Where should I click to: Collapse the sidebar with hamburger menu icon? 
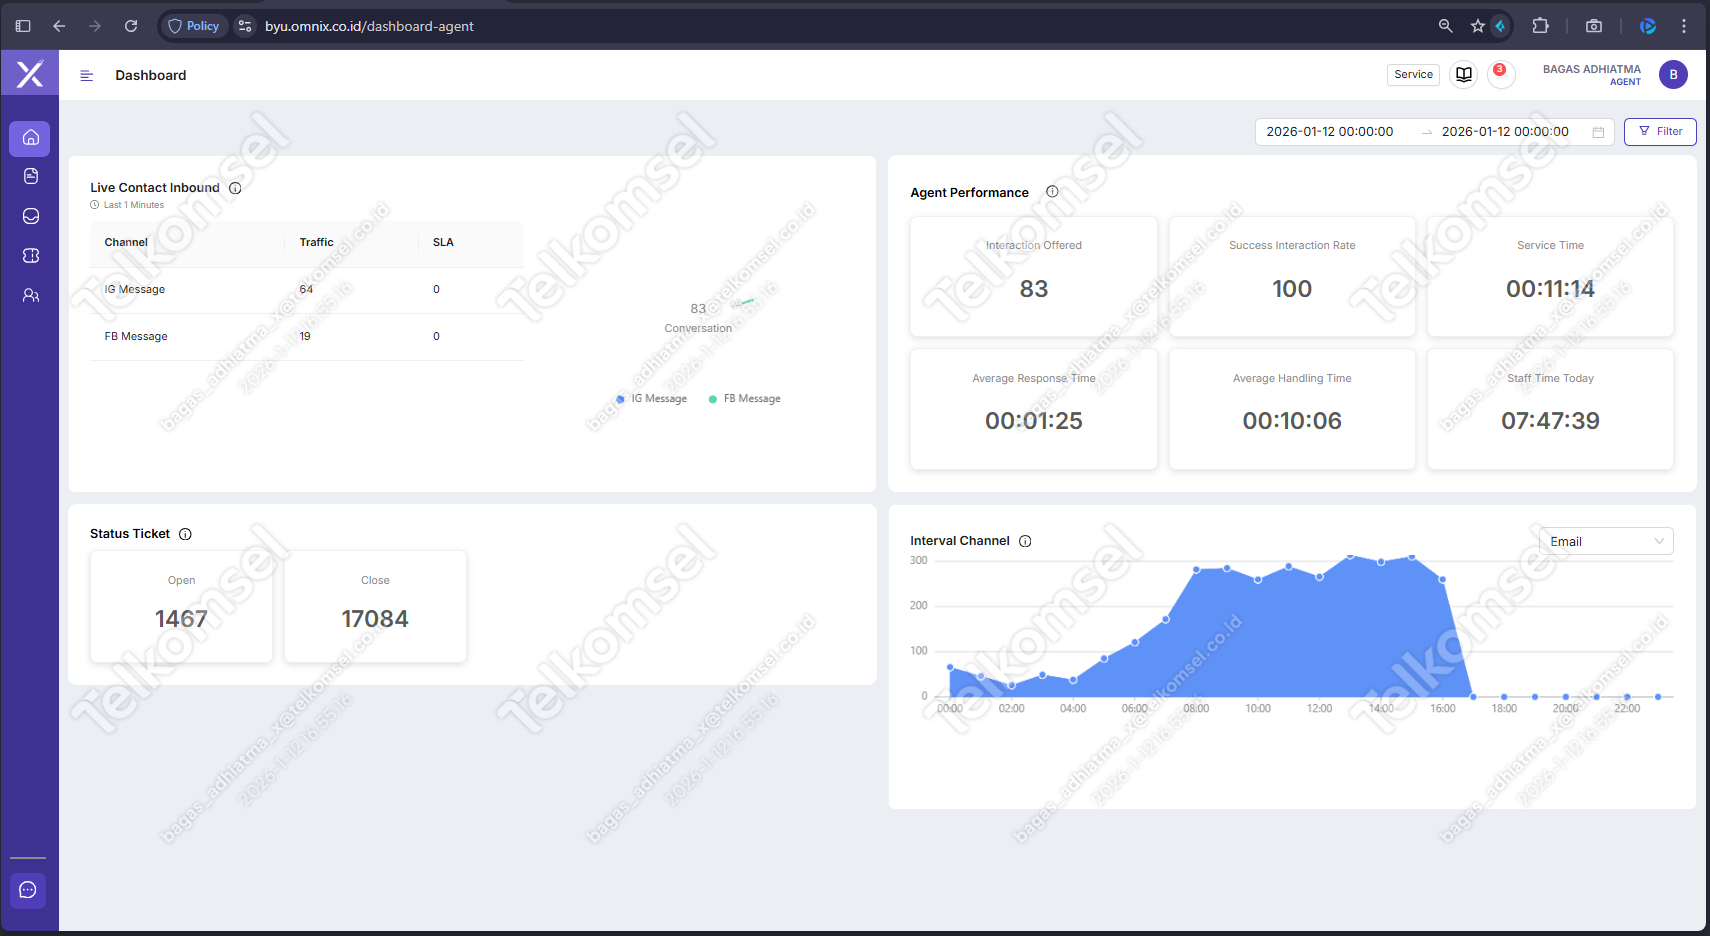click(87, 75)
